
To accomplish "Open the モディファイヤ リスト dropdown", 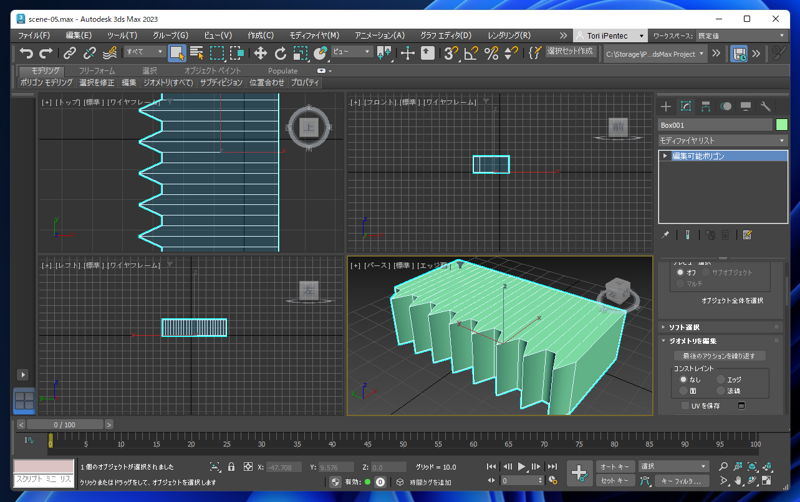I will (722, 140).
